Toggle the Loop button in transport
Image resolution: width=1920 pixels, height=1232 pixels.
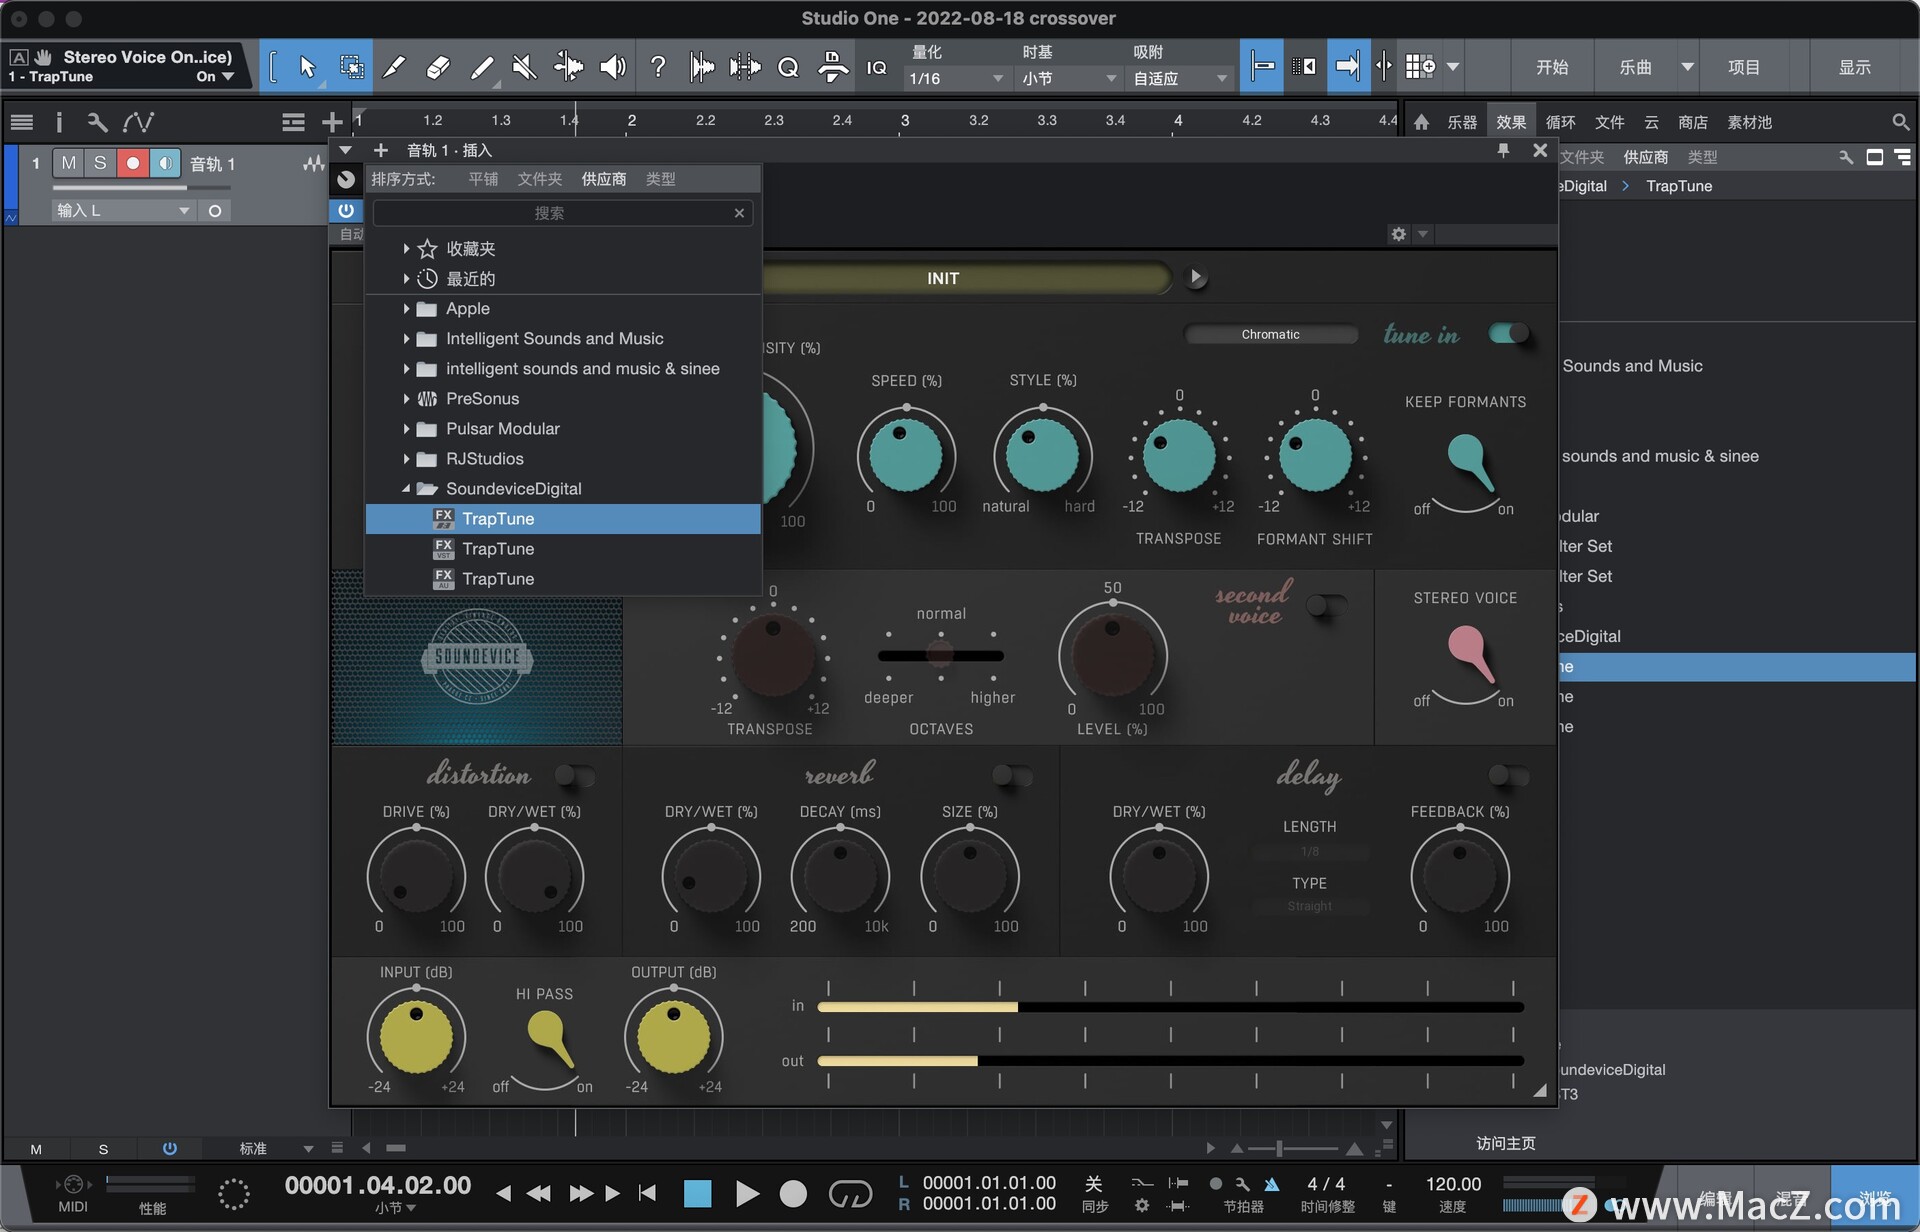point(850,1193)
